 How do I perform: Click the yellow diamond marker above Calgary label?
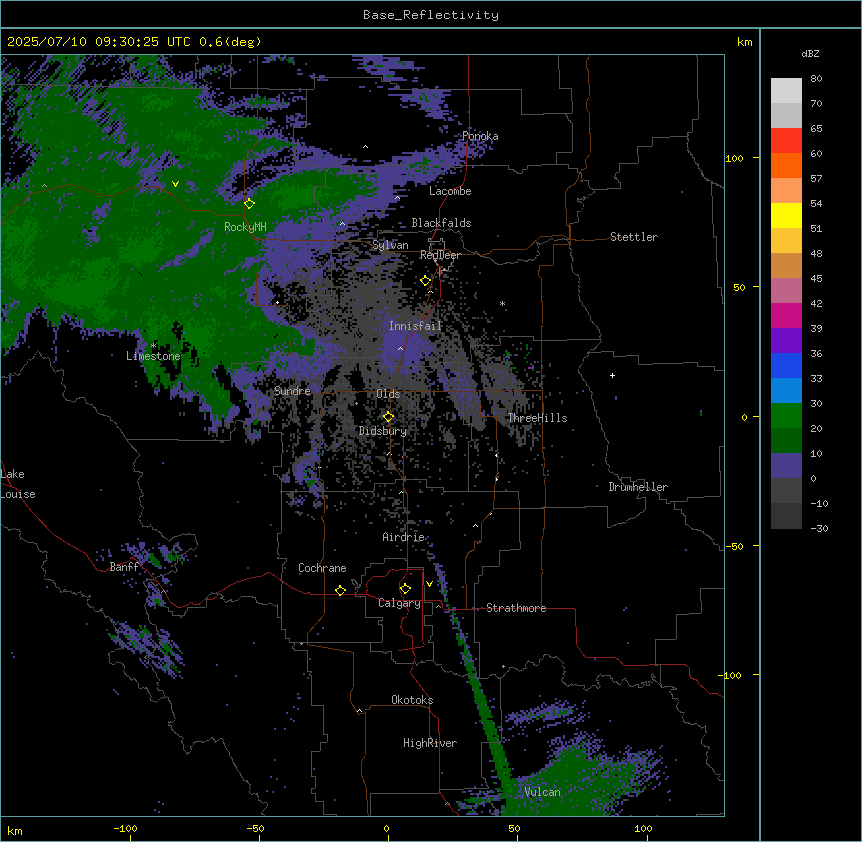pyautogui.click(x=405, y=589)
